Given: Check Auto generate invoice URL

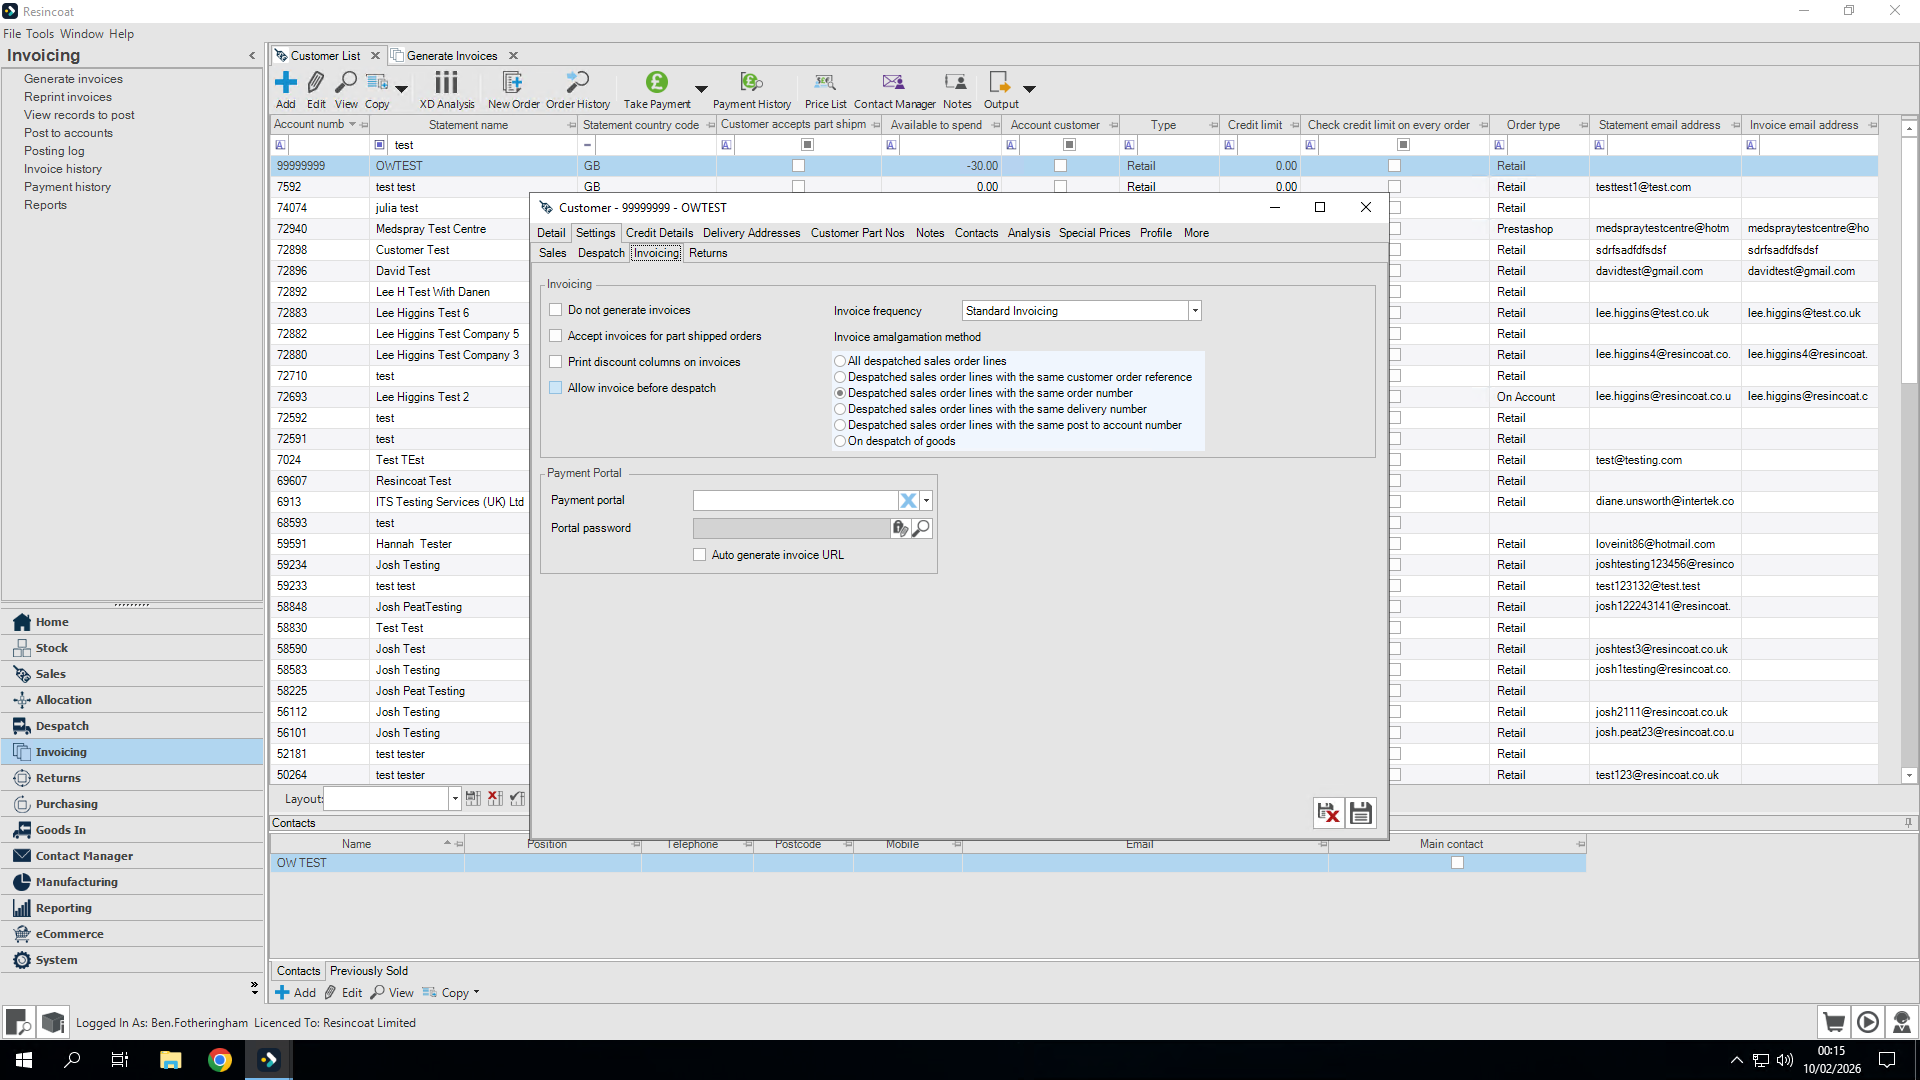Looking at the screenshot, I should 700,555.
